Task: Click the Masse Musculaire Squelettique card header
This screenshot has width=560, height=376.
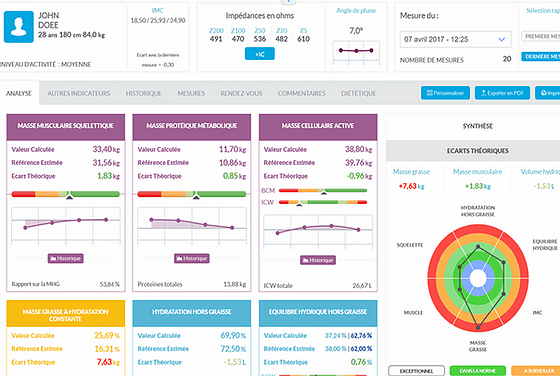Action: [66, 127]
